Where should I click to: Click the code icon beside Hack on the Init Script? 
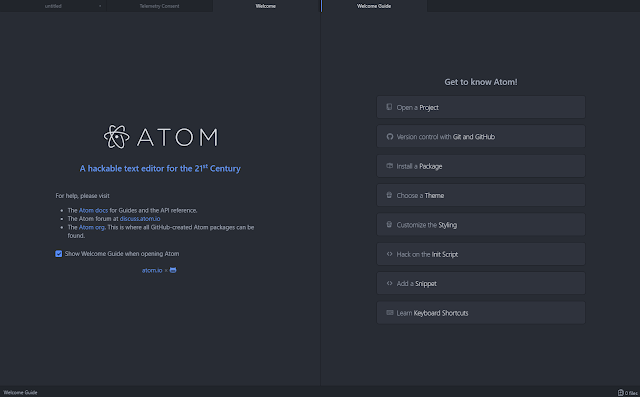(389, 254)
